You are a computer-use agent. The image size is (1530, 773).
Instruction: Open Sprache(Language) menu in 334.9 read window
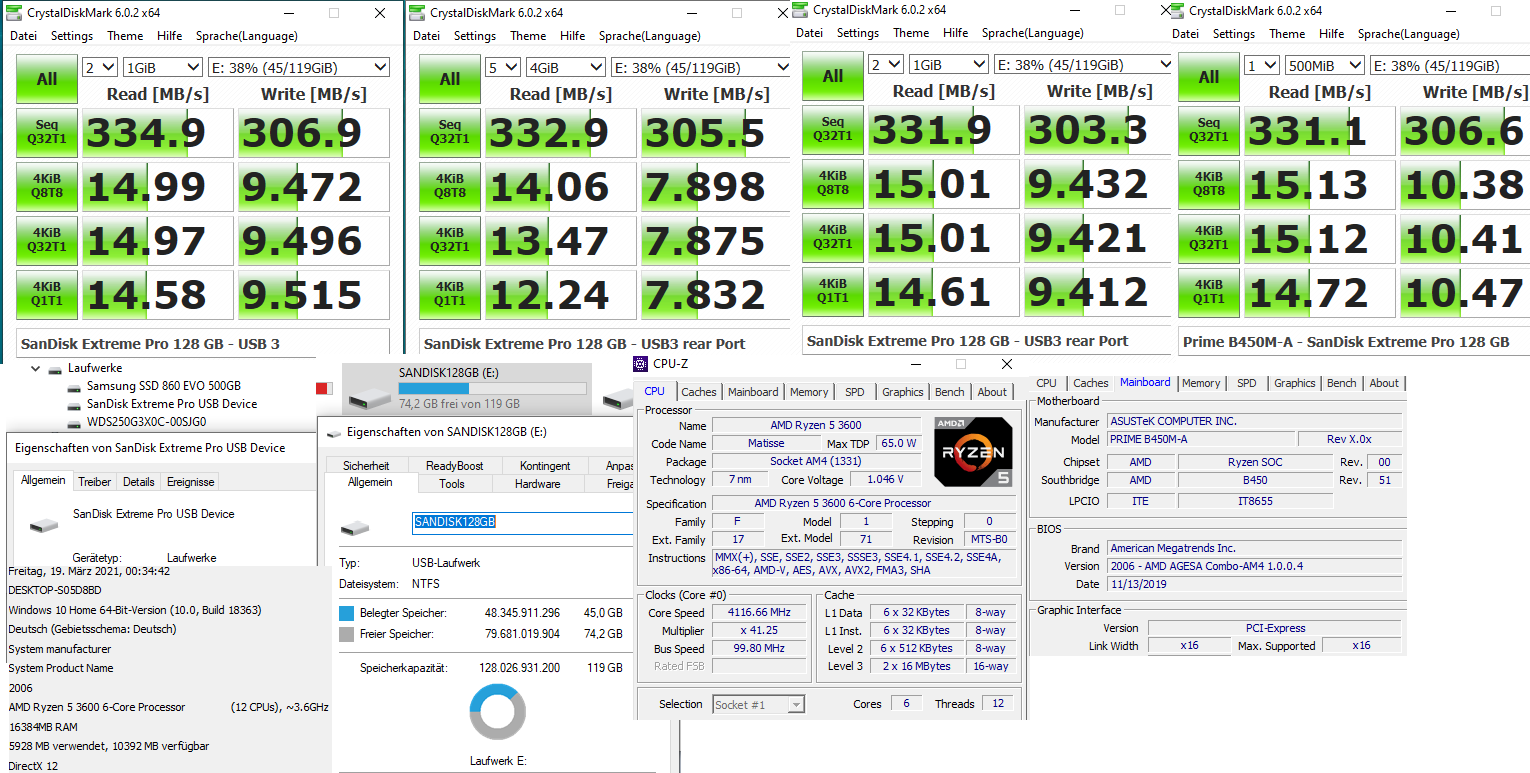tap(246, 36)
